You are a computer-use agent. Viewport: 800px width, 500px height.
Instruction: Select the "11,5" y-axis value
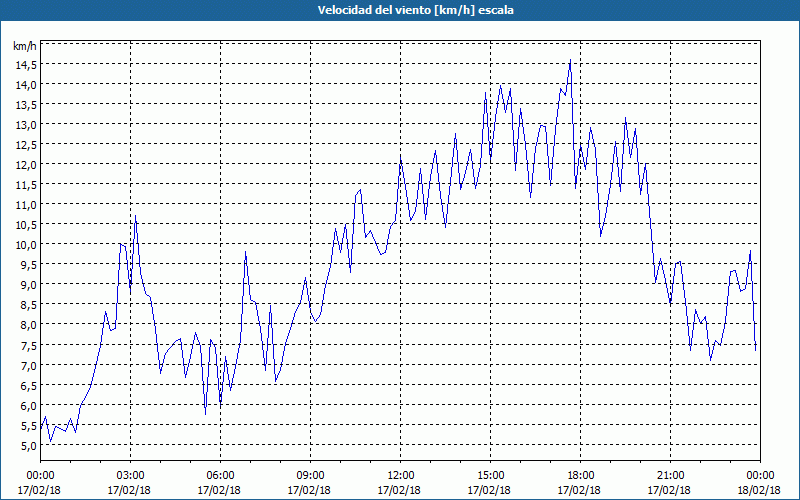click(x=27, y=185)
